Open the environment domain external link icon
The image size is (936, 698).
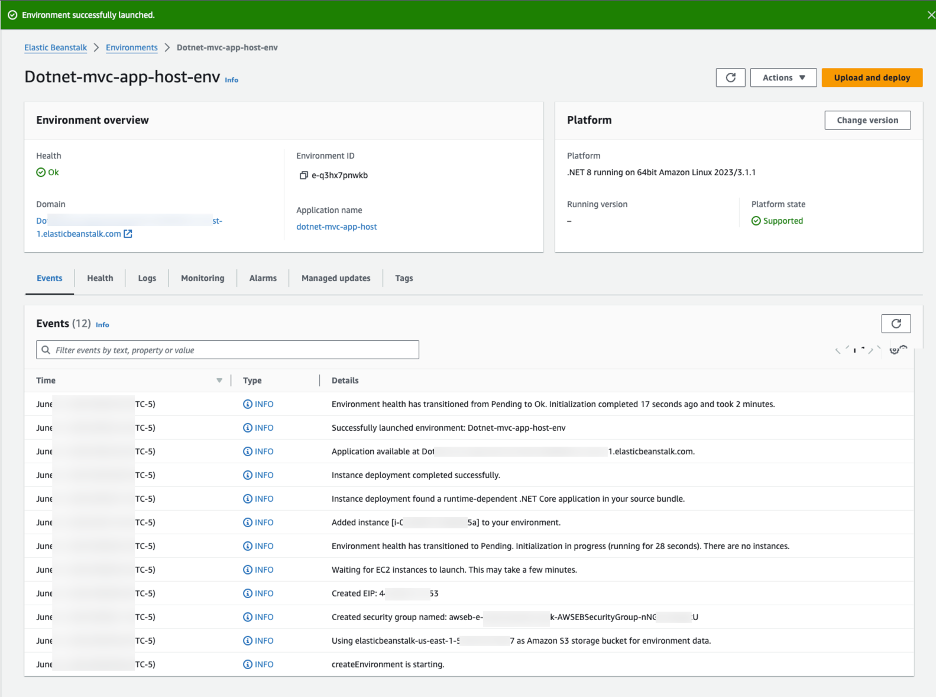point(128,234)
